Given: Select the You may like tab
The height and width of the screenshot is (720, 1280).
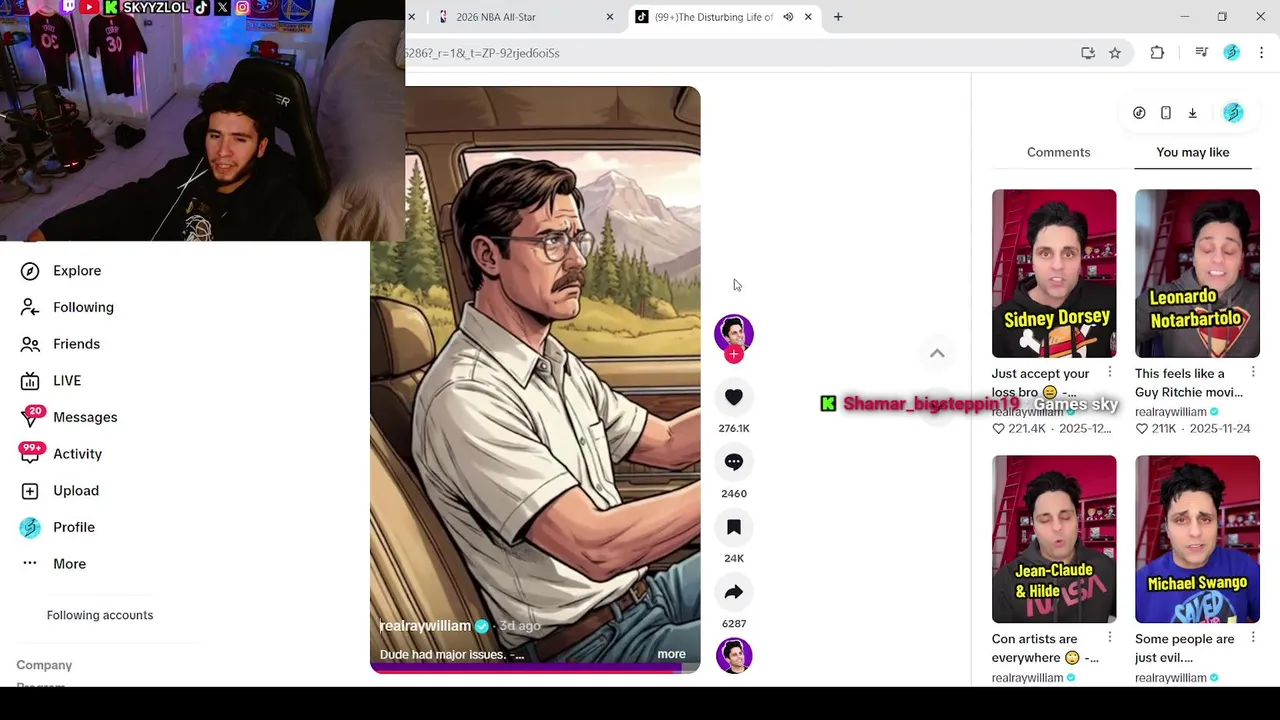Looking at the screenshot, I should pyautogui.click(x=1193, y=152).
